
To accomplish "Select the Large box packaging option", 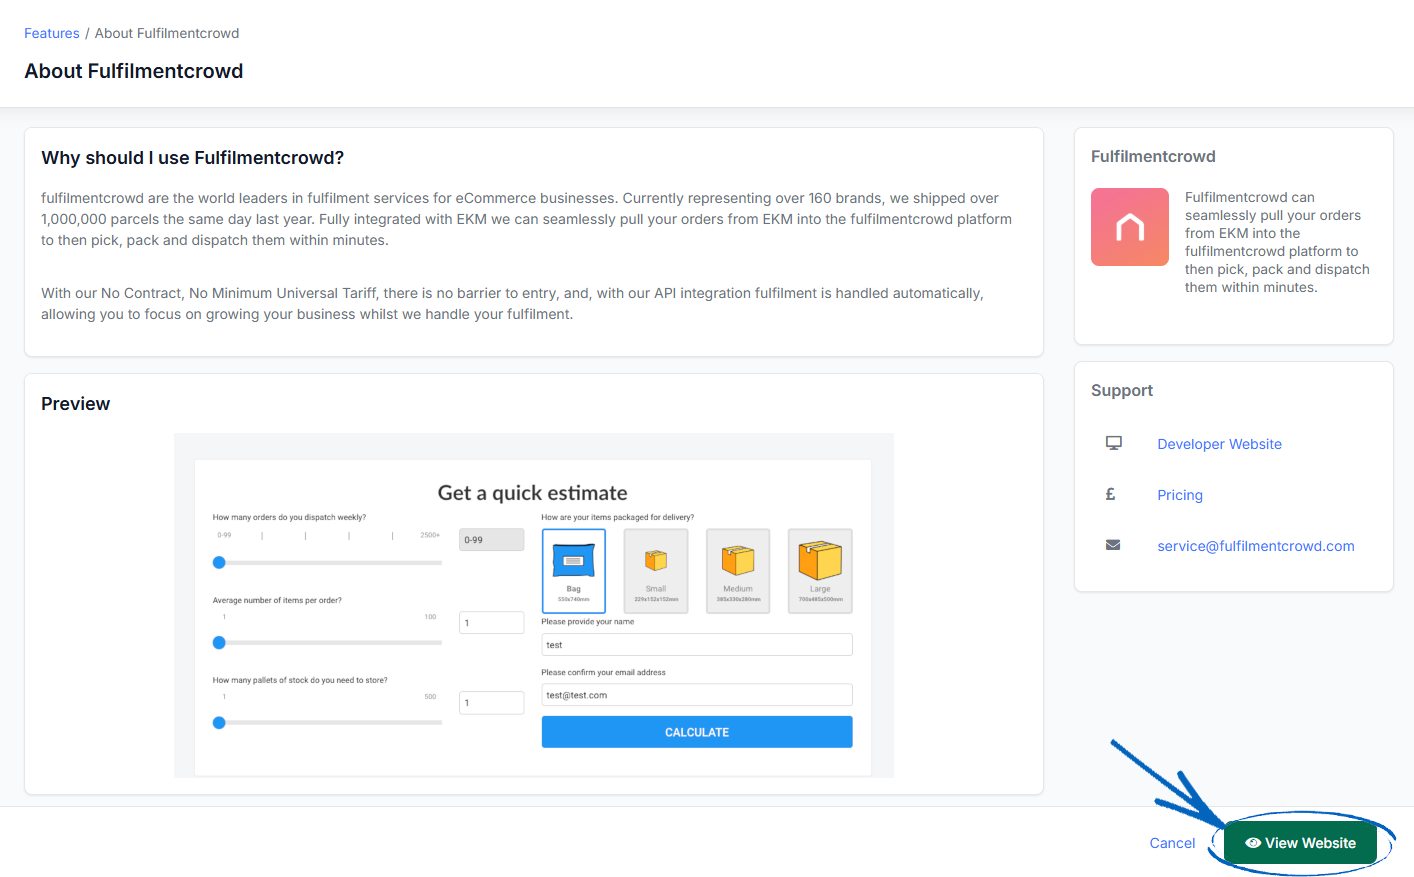I will pos(820,571).
